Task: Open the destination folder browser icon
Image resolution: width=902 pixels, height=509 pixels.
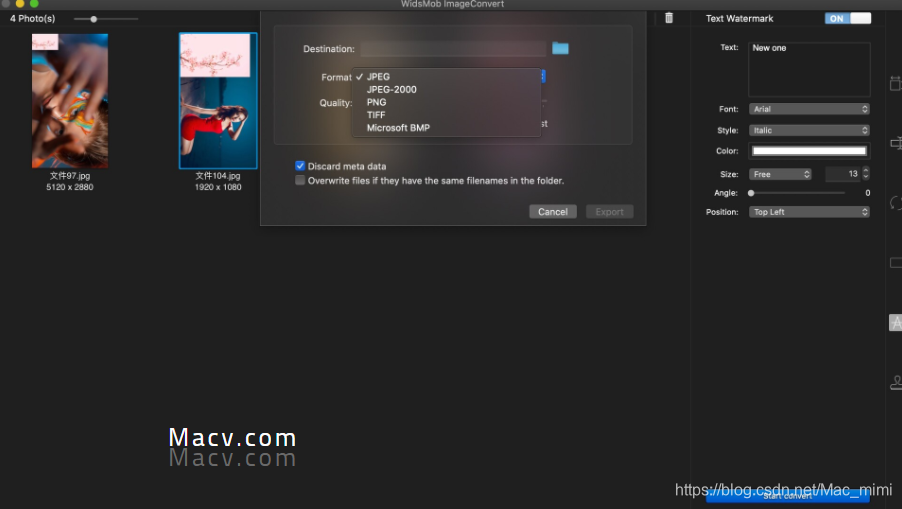Action: click(x=560, y=48)
